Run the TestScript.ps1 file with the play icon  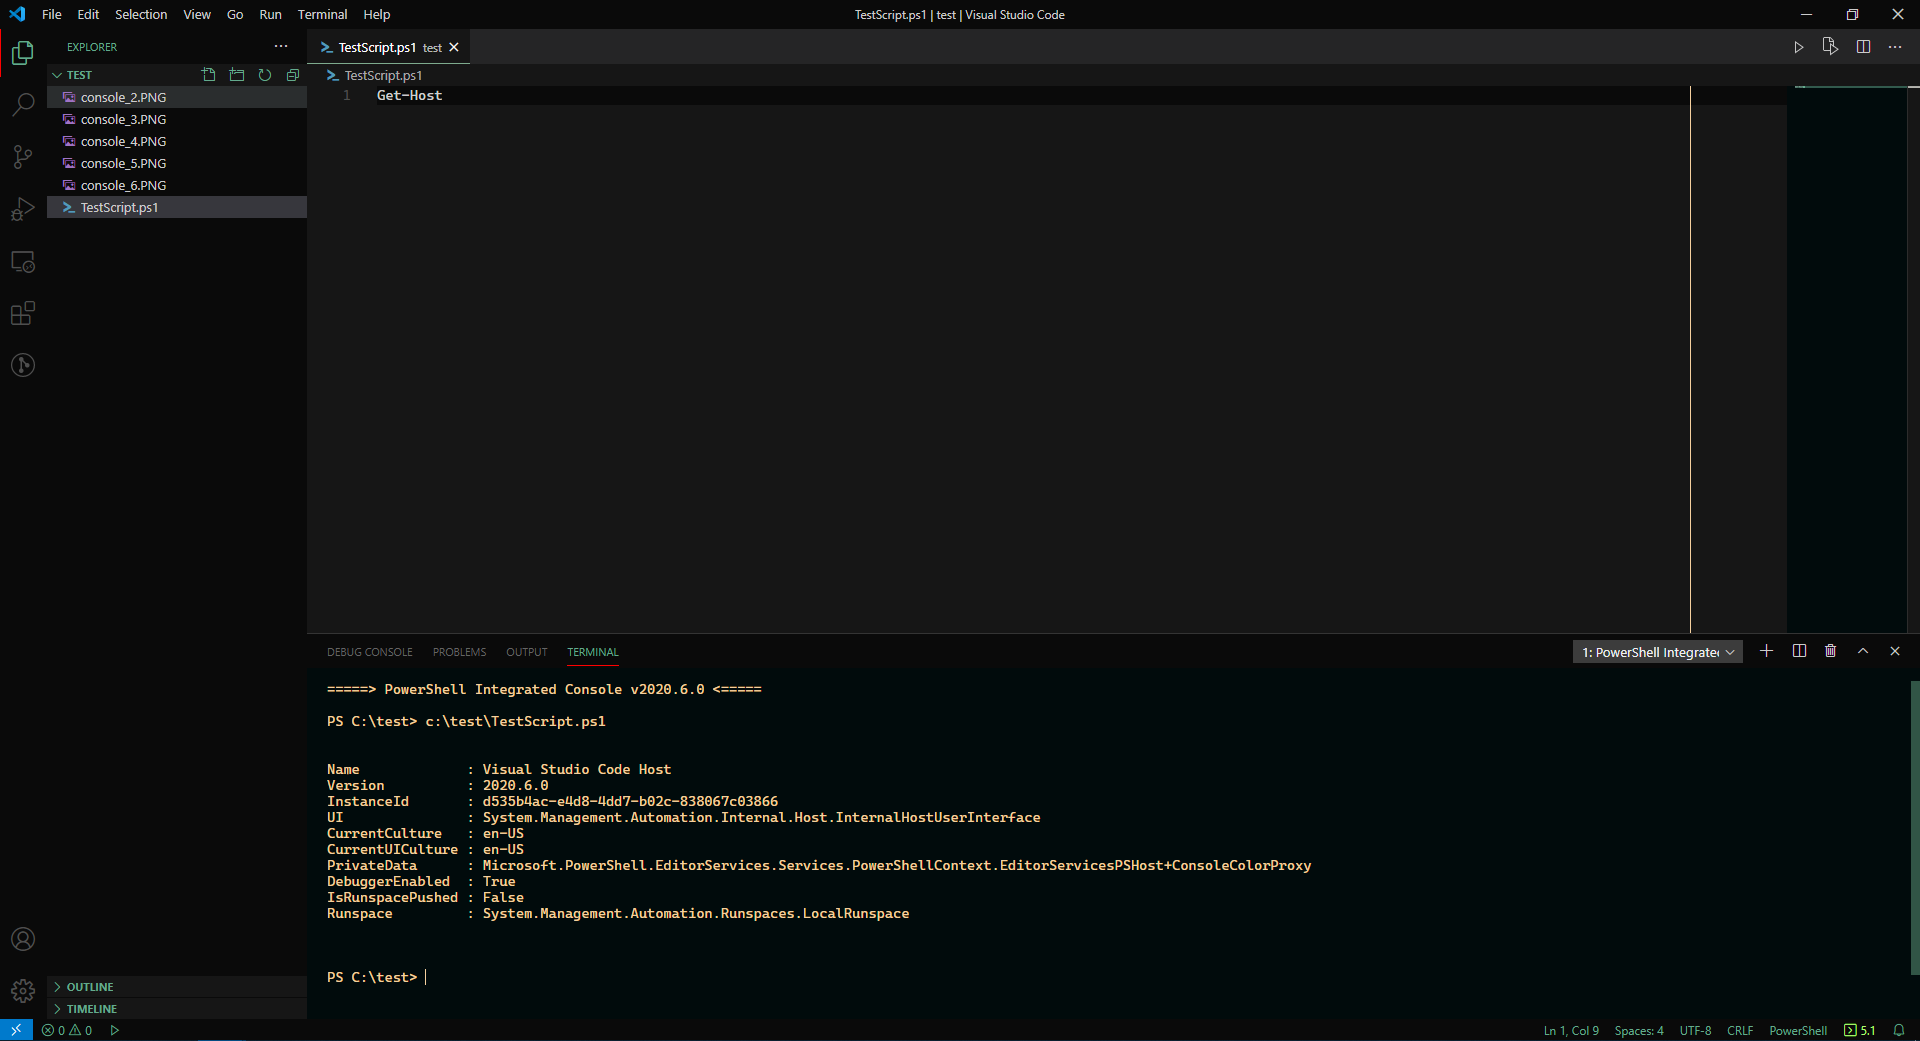(1798, 47)
